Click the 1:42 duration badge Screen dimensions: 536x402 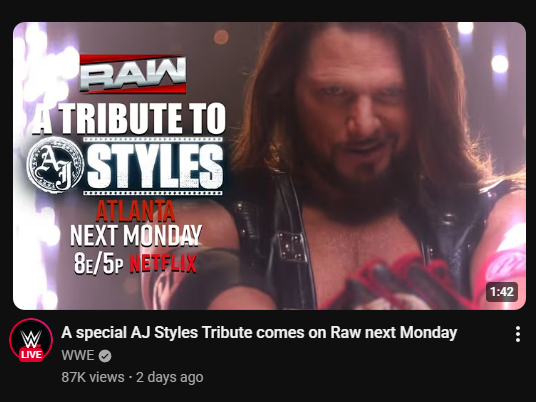click(501, 292)
